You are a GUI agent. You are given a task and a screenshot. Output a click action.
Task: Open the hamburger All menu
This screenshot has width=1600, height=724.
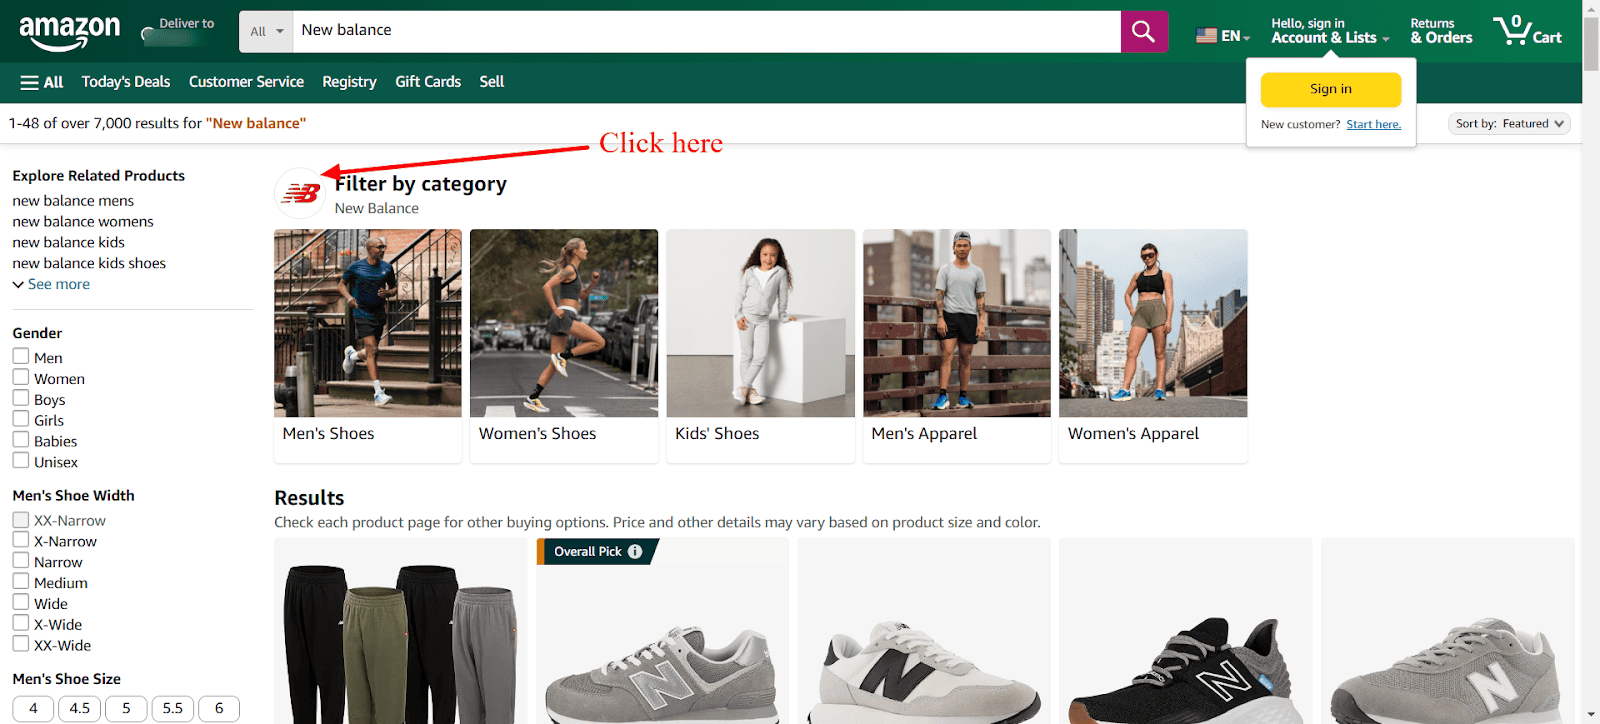[41, 82]
